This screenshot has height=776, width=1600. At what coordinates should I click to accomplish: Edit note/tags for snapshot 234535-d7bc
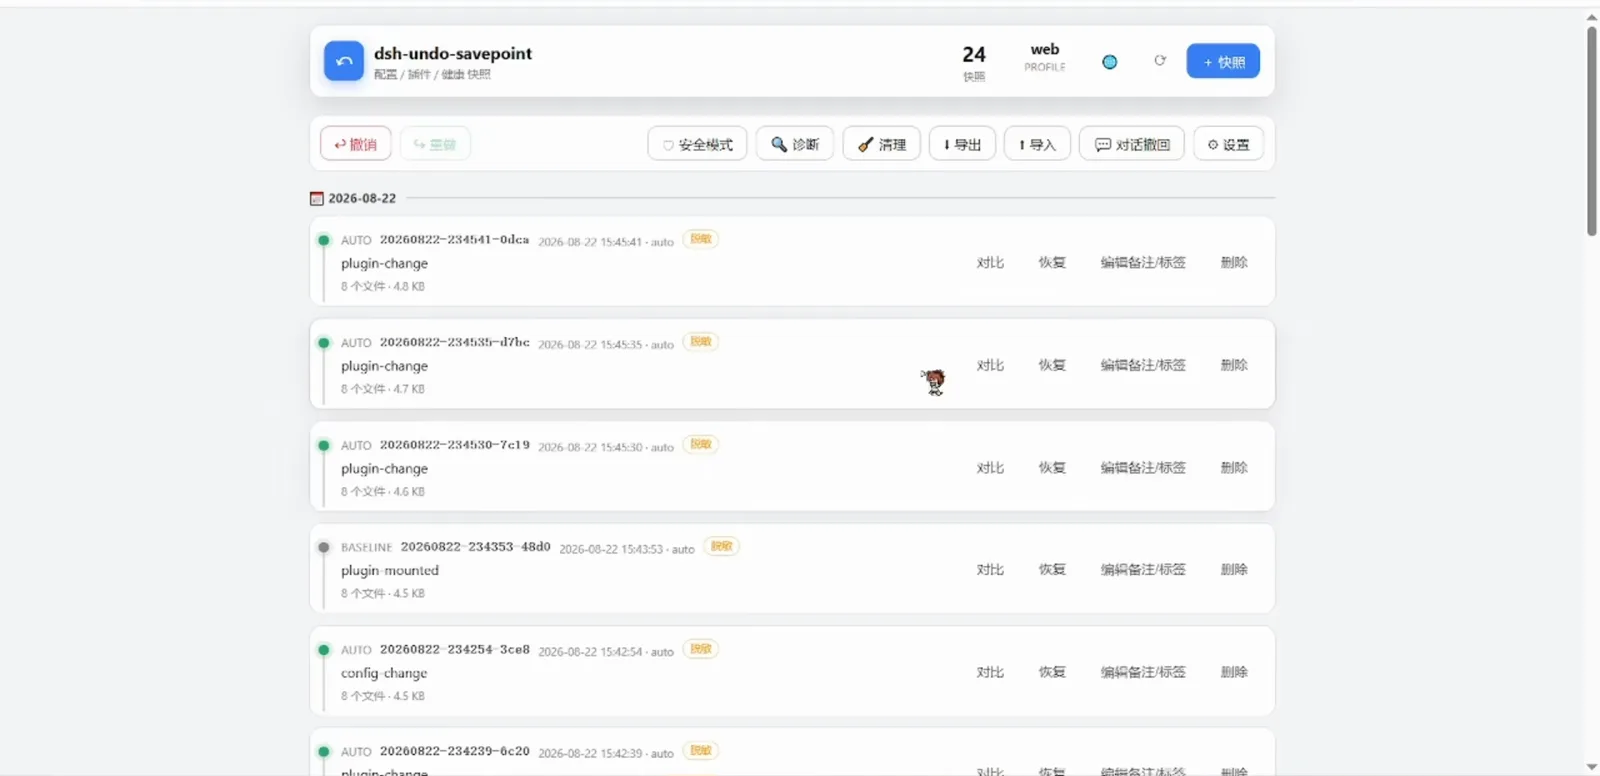coord(1143,365)
